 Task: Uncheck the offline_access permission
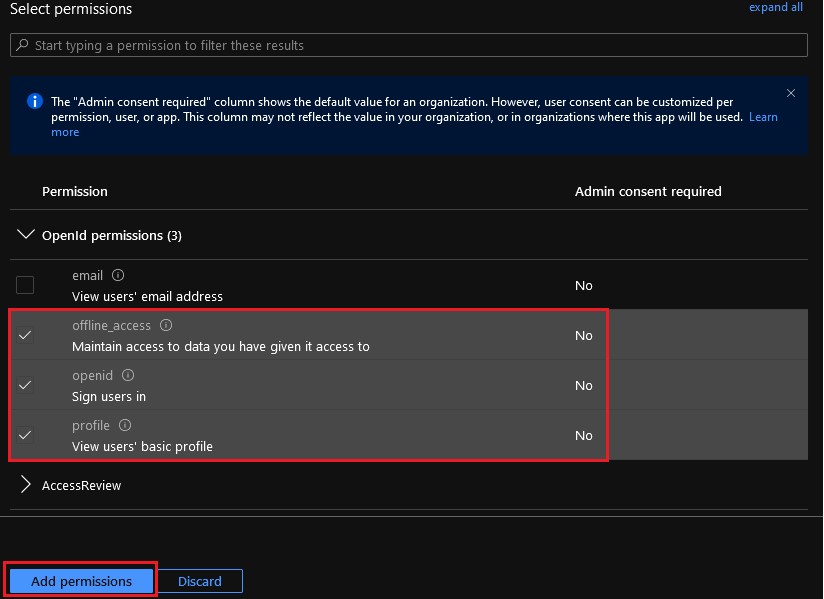point(24,335)
